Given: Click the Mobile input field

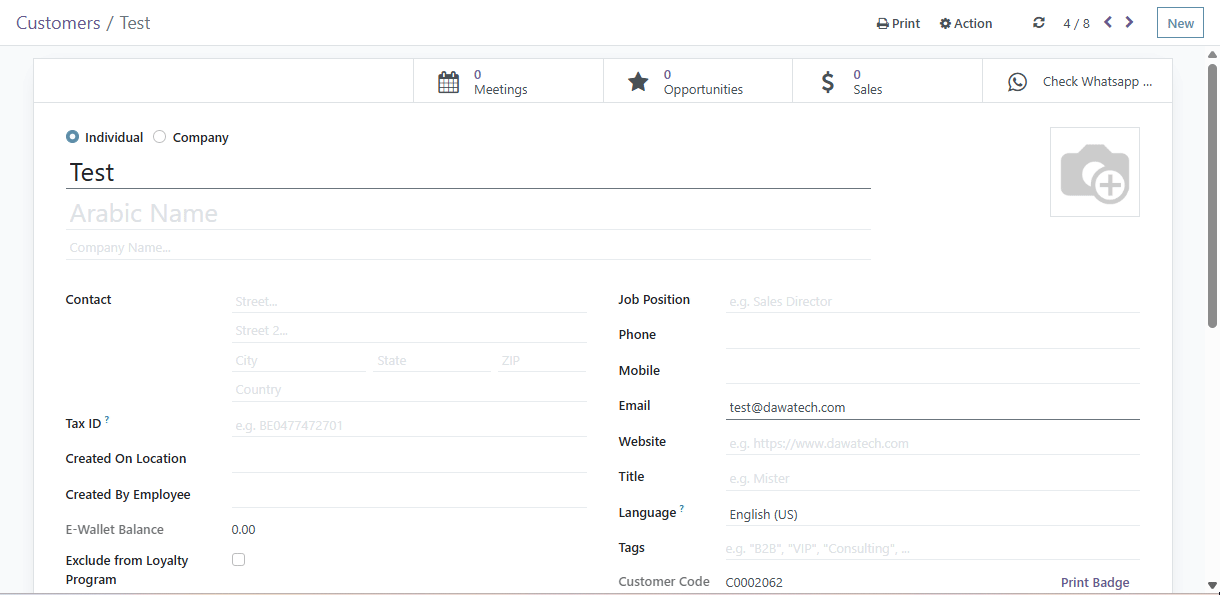Looking at the screenshot, I should pyautogui.click(x=932, y=371).
